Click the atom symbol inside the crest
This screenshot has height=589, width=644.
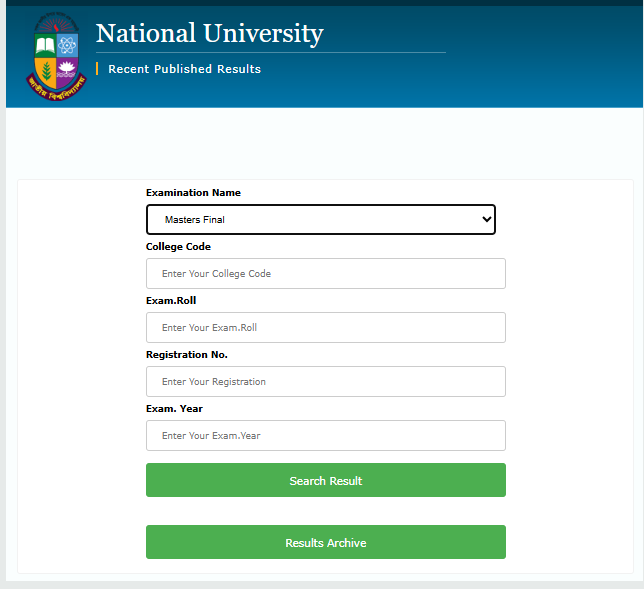click(67, 45)
